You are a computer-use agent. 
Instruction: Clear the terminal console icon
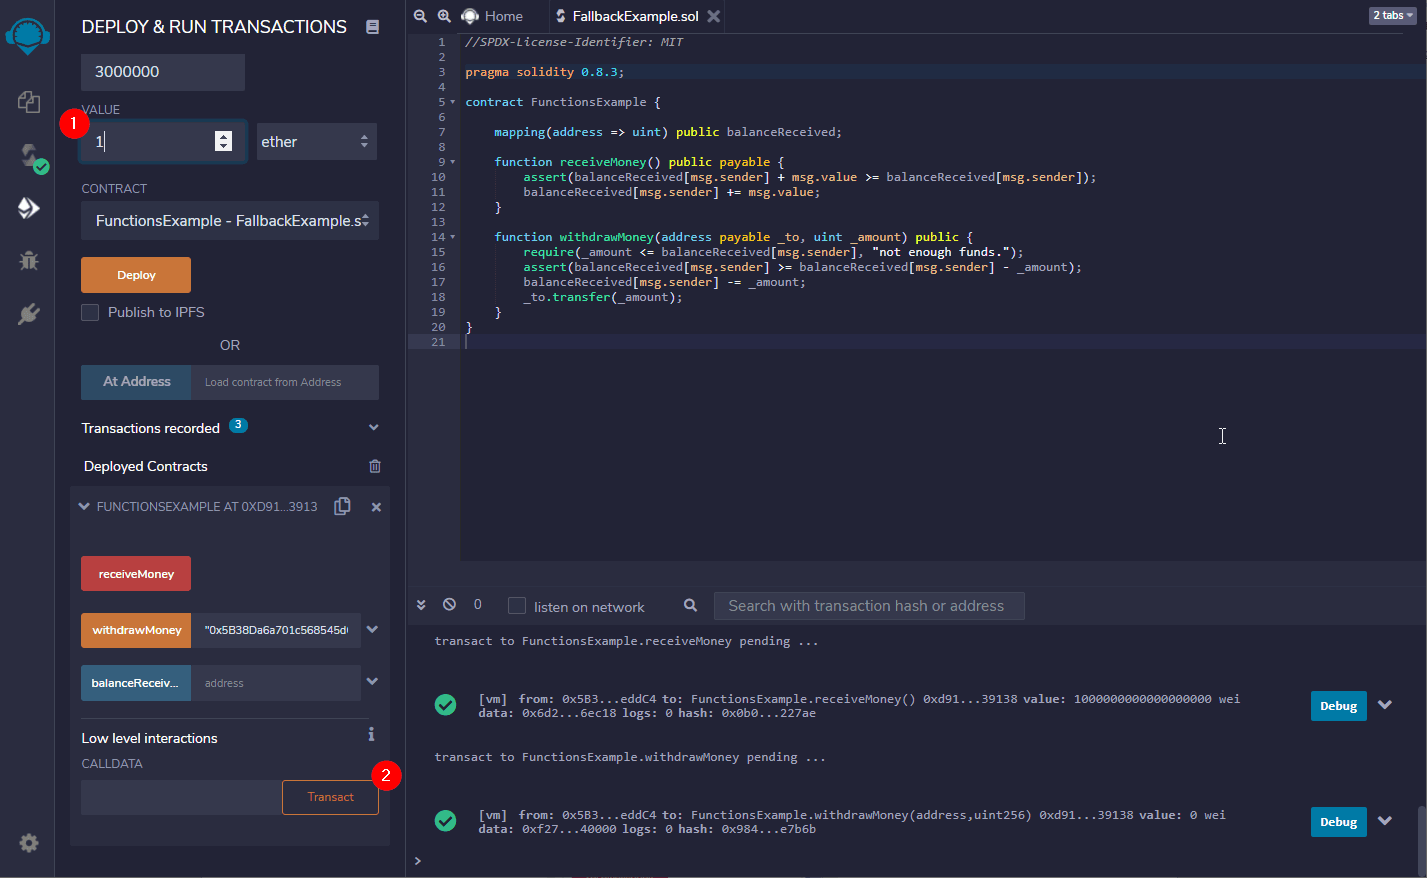coord(449,604)
